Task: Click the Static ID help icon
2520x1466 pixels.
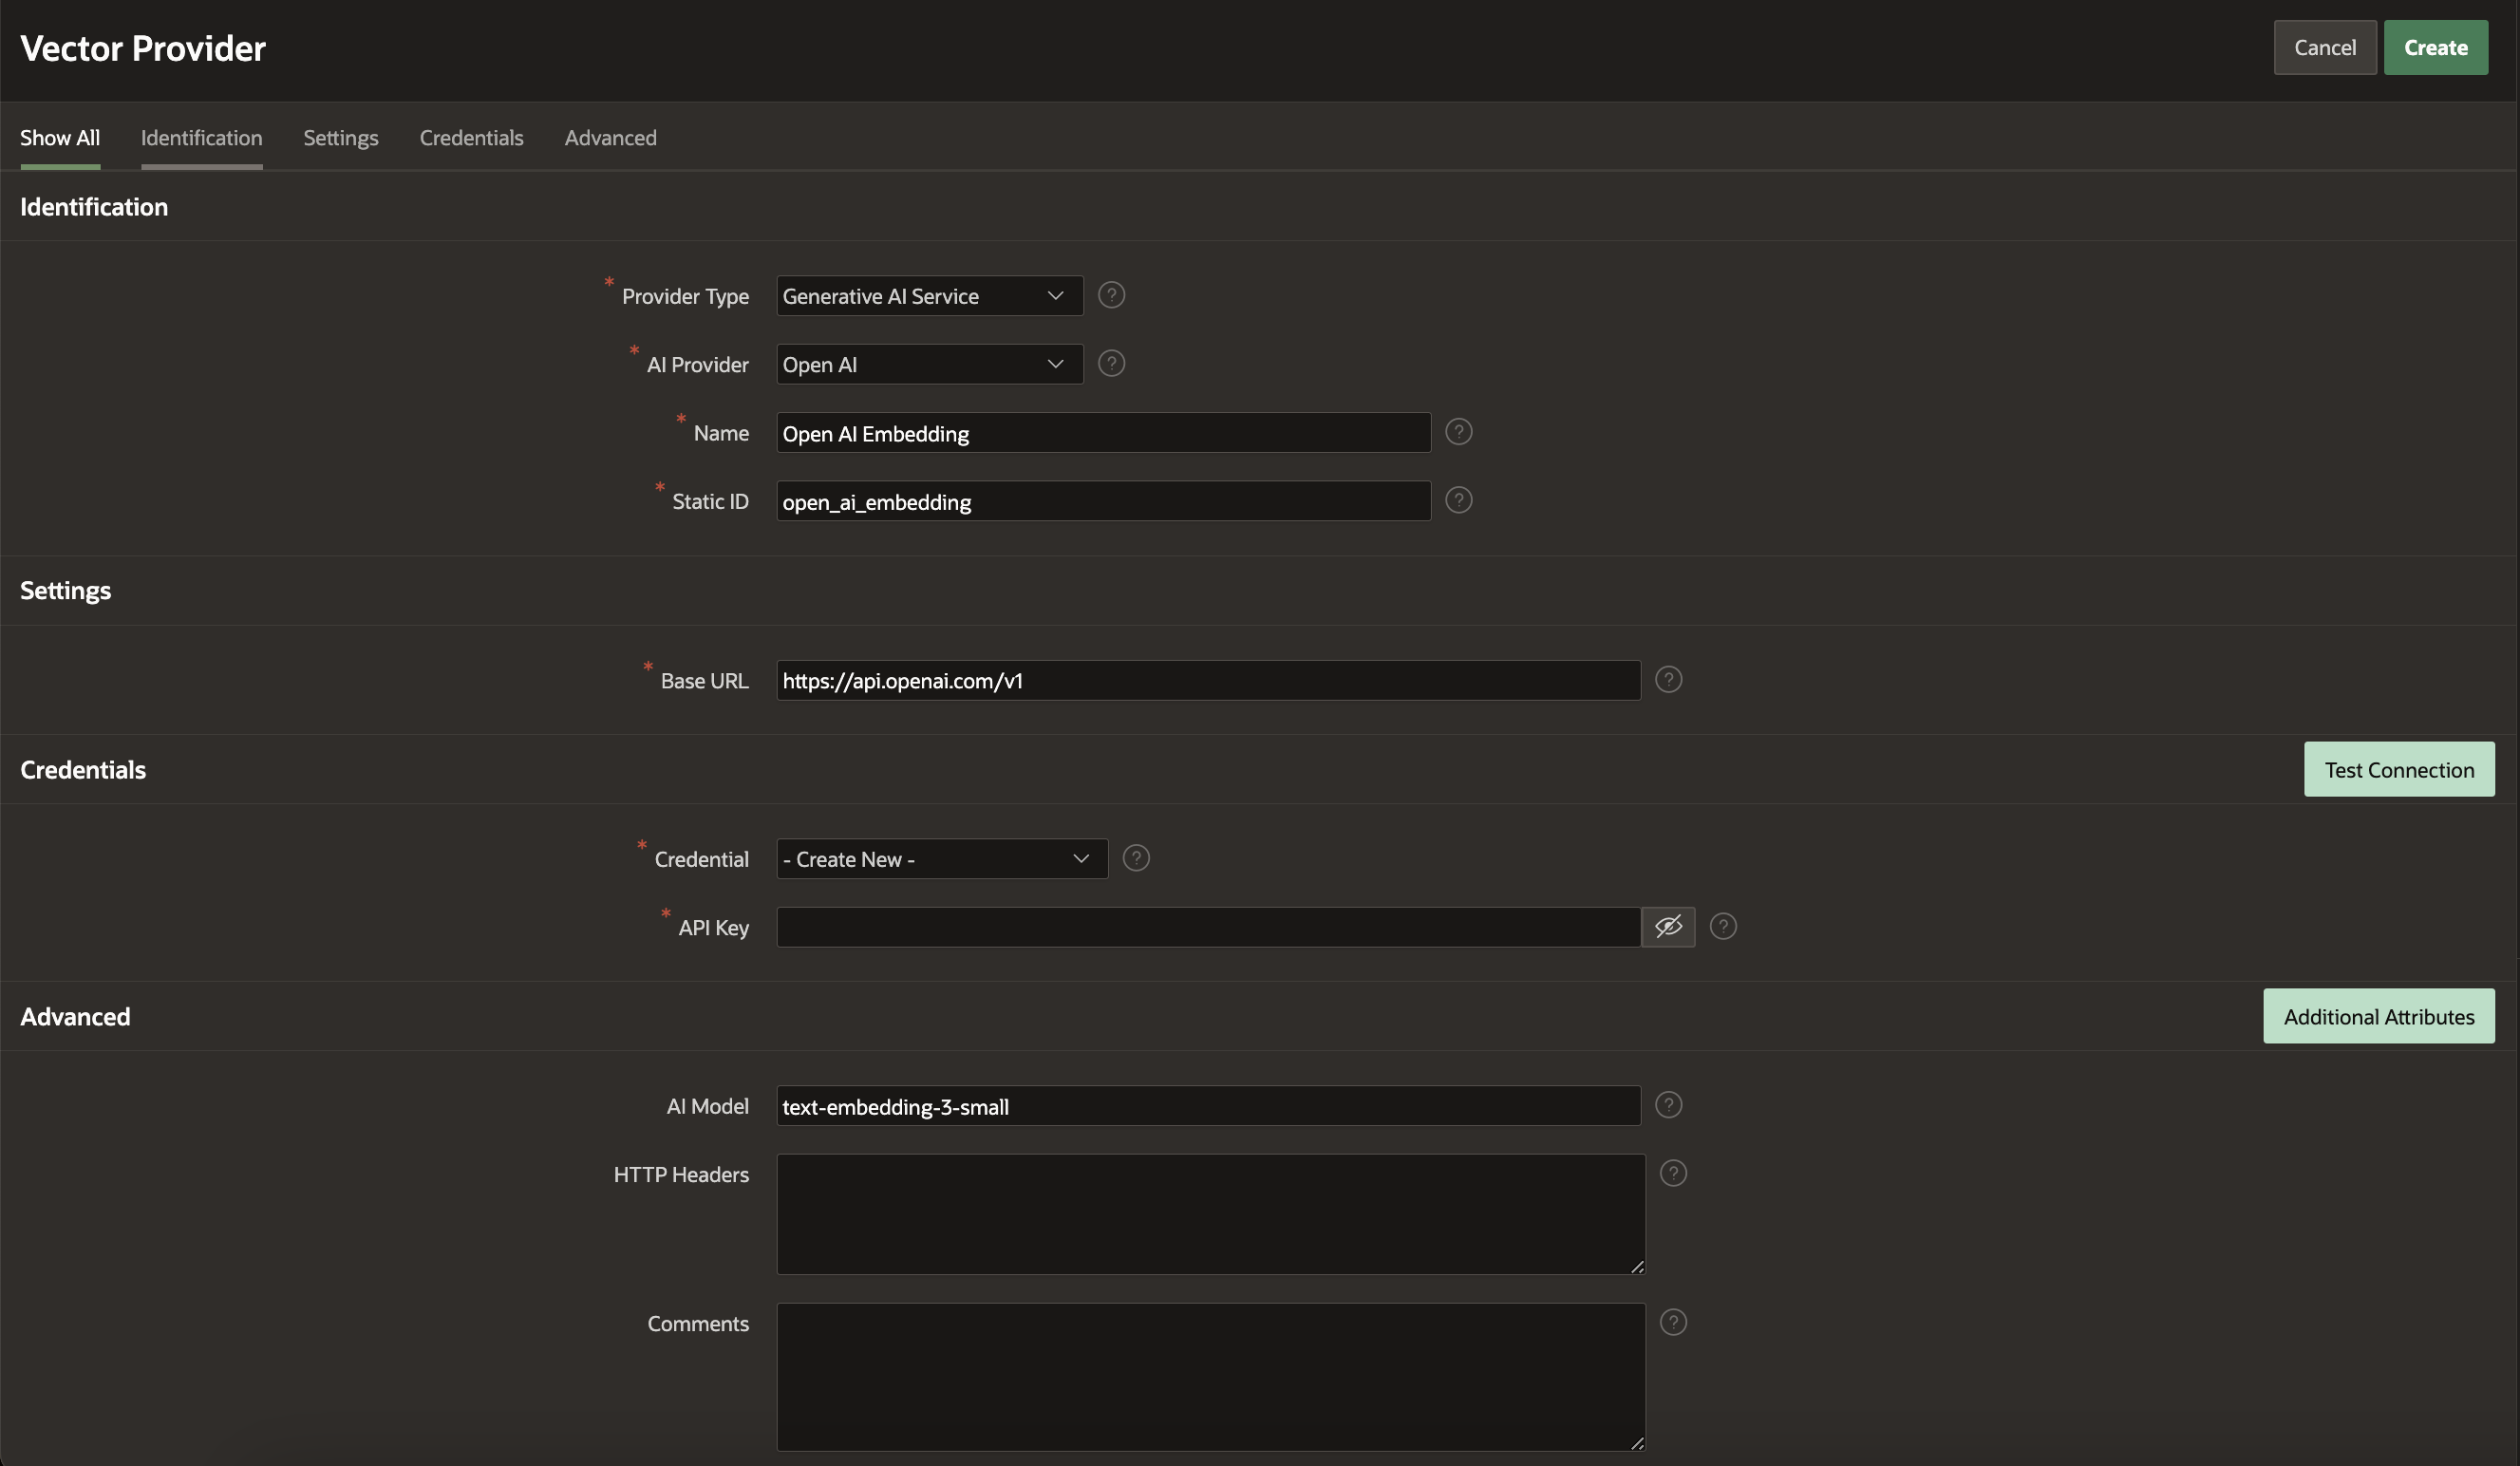Action: click(1458, 500)
